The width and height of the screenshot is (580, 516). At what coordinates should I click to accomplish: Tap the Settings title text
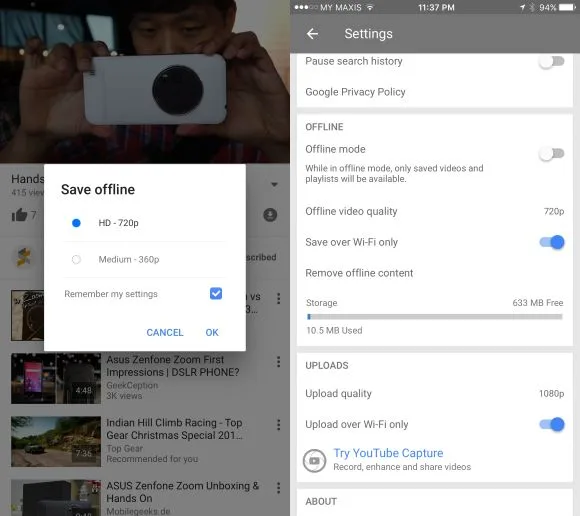(x=368, y=34)
